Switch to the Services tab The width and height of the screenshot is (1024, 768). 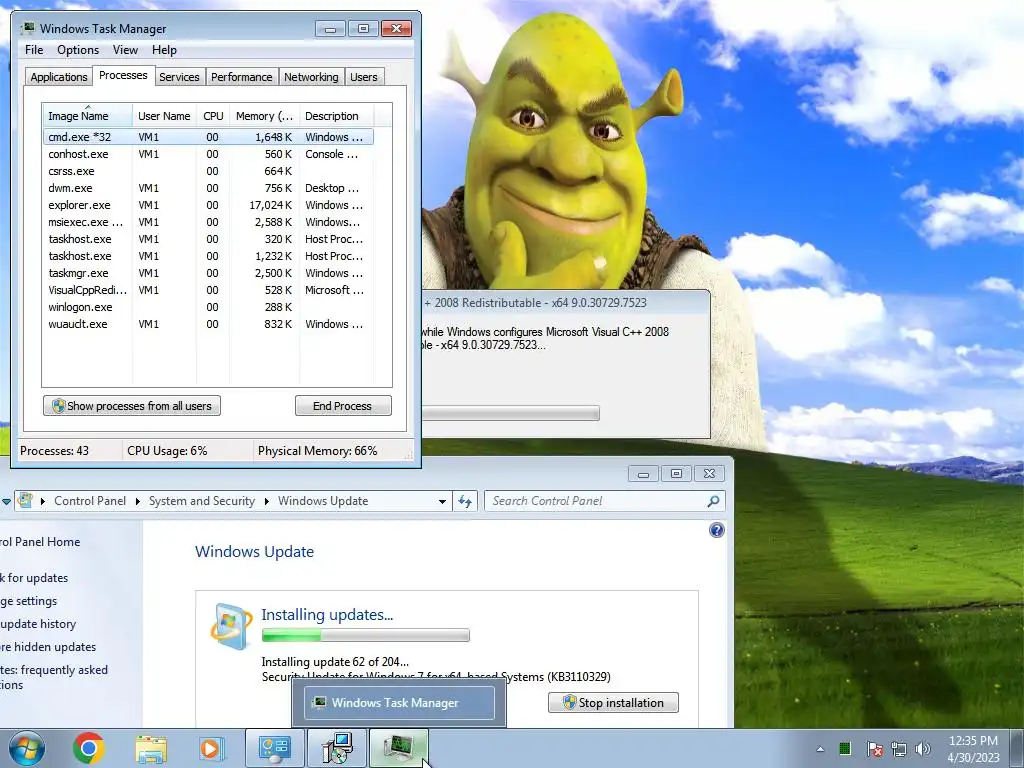pos(179,77)
